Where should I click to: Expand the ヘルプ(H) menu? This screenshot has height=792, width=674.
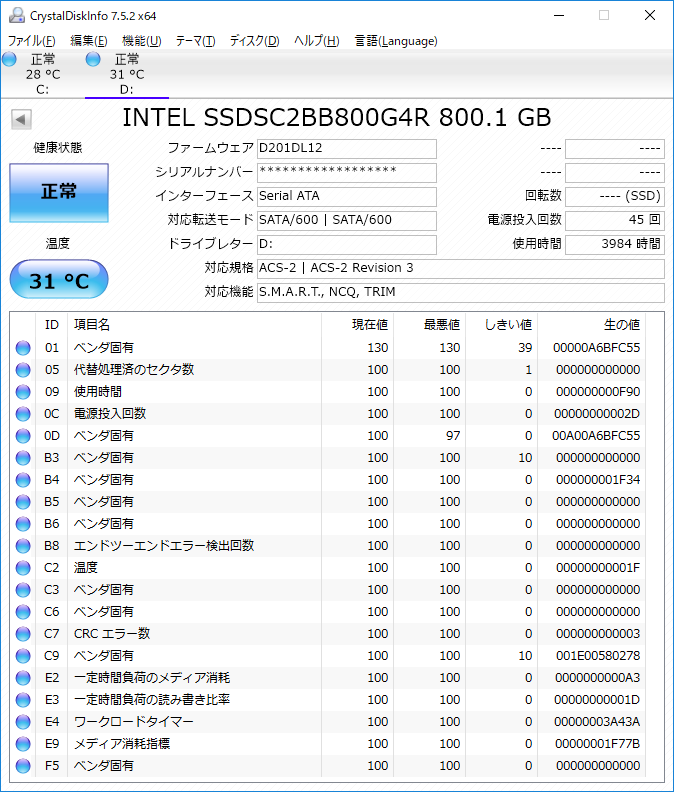[x=316, y=41]
